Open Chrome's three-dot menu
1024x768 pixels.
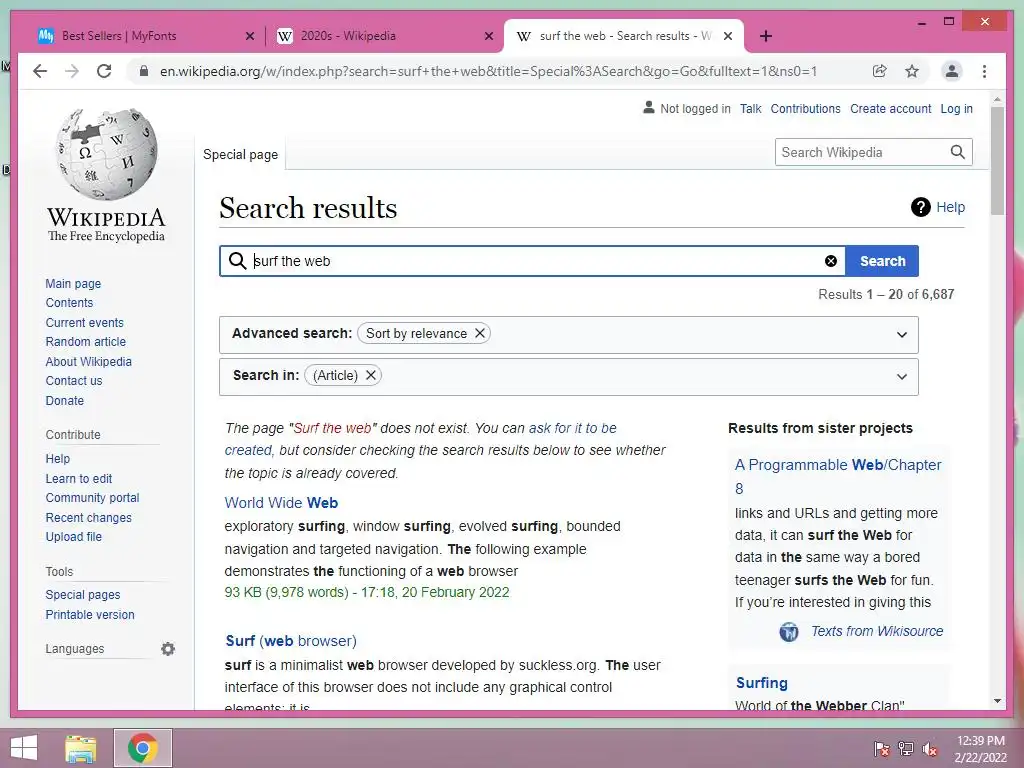pyautogui.click(x=984, y=71)
